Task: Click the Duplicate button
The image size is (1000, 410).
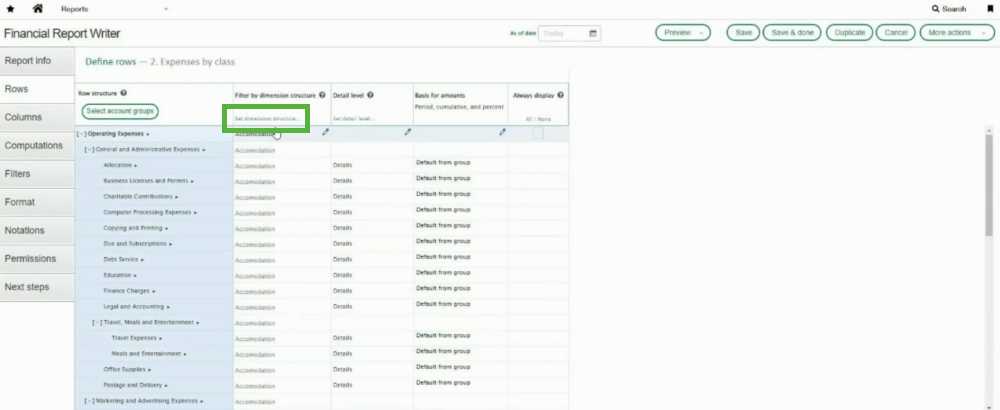Action: tap(849, 33)
